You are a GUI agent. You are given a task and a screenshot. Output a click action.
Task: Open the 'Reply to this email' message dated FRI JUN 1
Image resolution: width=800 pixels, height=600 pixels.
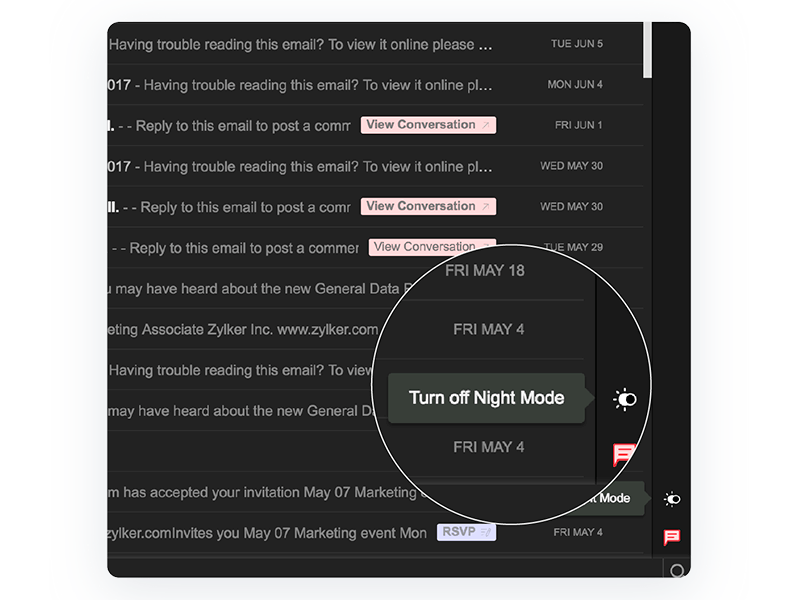tap(230, 126)
